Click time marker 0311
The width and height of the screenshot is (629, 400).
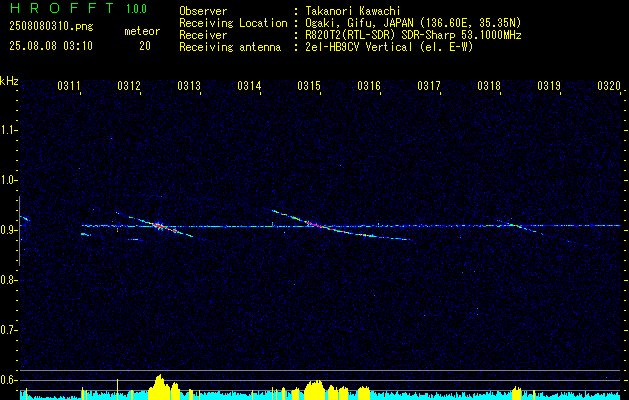pos(69,86)
